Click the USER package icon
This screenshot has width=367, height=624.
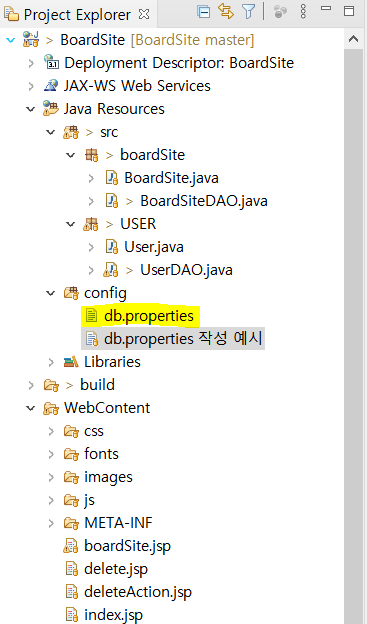click(x=91, y=224)
